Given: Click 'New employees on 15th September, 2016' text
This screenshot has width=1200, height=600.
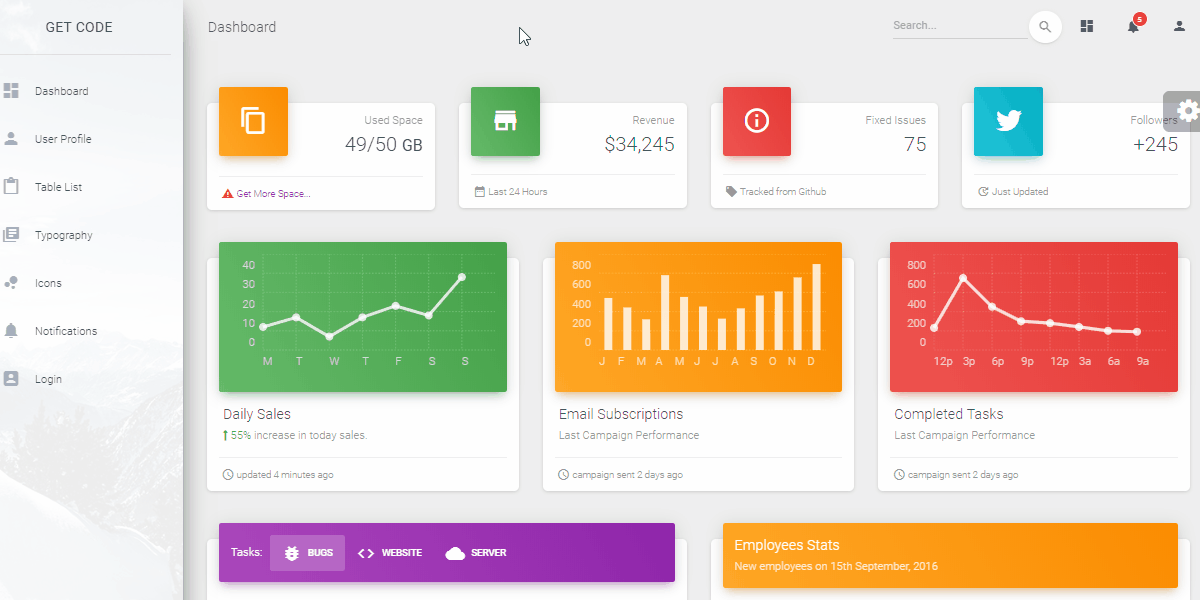Looking at the screenshot, I should (x=836, y=566).
